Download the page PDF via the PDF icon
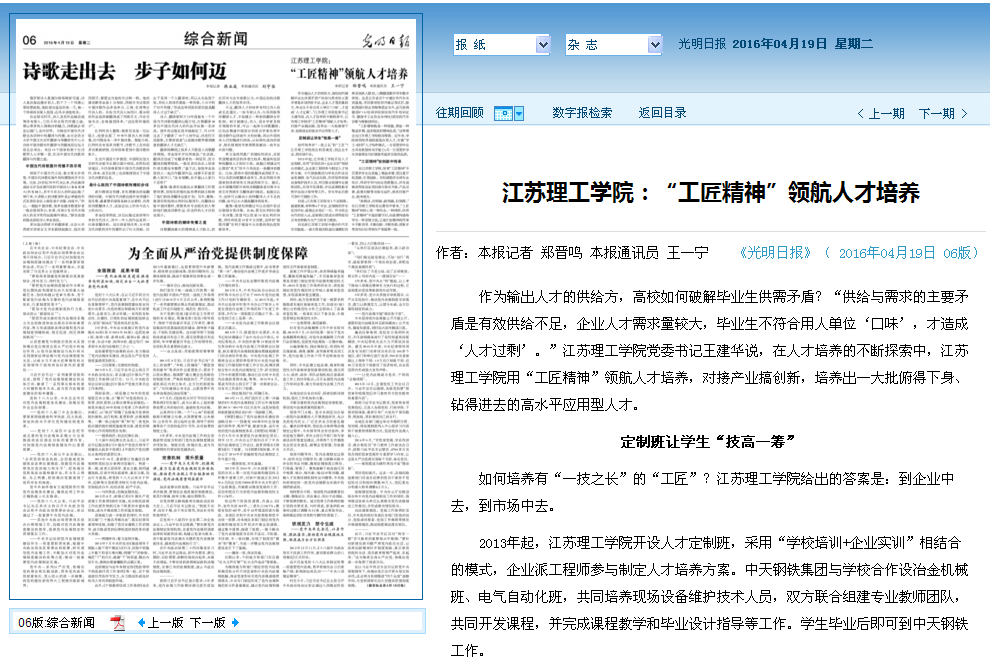Screen dimensions: 990x663 117,623
